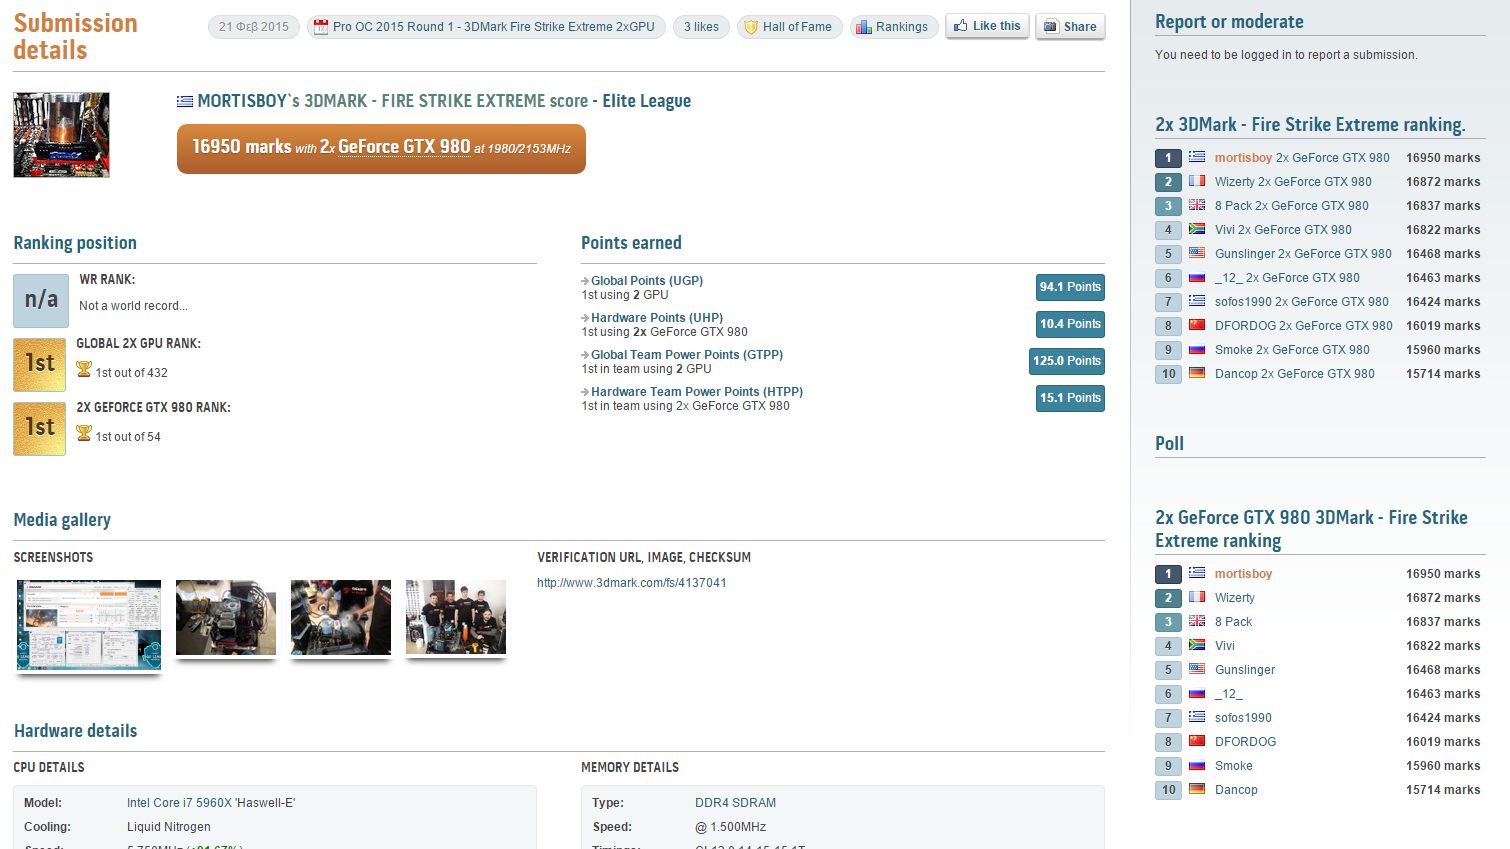Image resolution: width=1510 pixels, height=849 pixels.
Task: Click the 10.4 Points badge
Action: point(1070,324)
